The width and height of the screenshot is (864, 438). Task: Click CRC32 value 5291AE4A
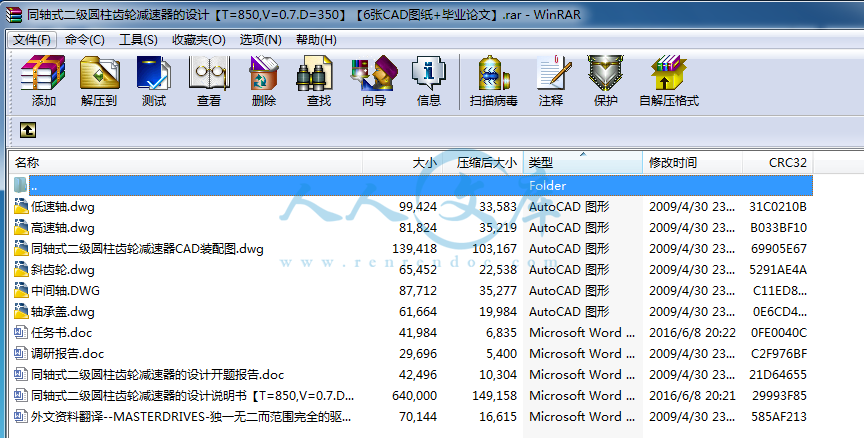pos(778,270)
